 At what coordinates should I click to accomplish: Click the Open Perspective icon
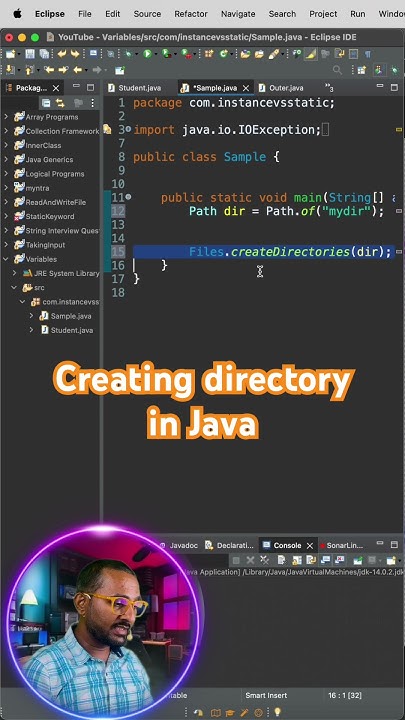click(x=361, y=70)
